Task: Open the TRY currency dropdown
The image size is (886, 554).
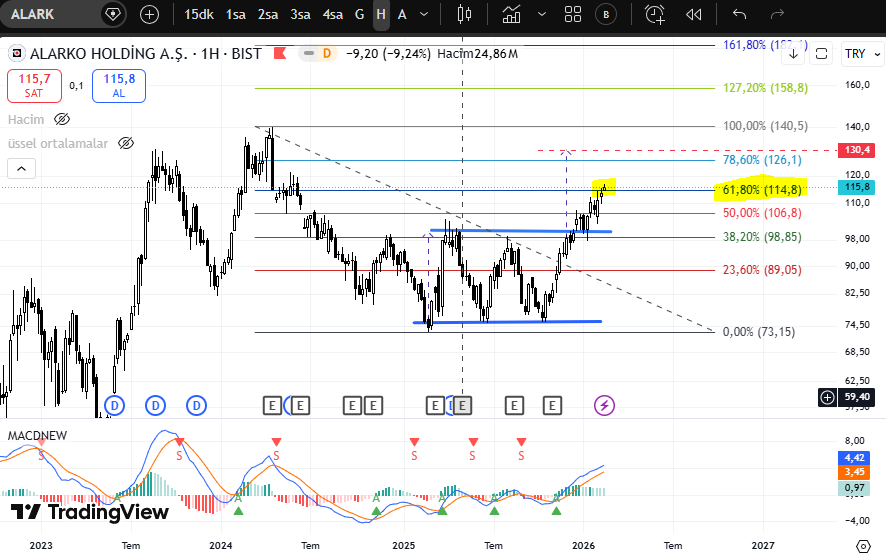Action: (862, 54)
